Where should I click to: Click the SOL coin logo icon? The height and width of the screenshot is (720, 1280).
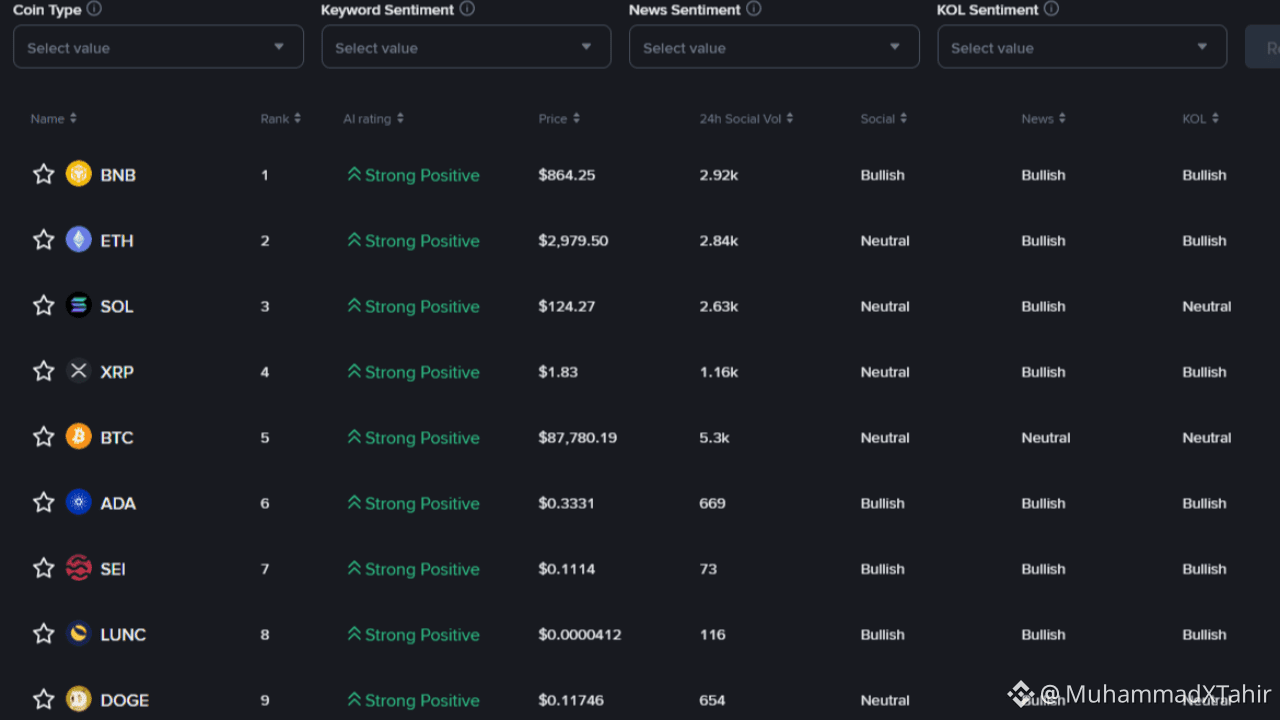[x=79, y=306]
